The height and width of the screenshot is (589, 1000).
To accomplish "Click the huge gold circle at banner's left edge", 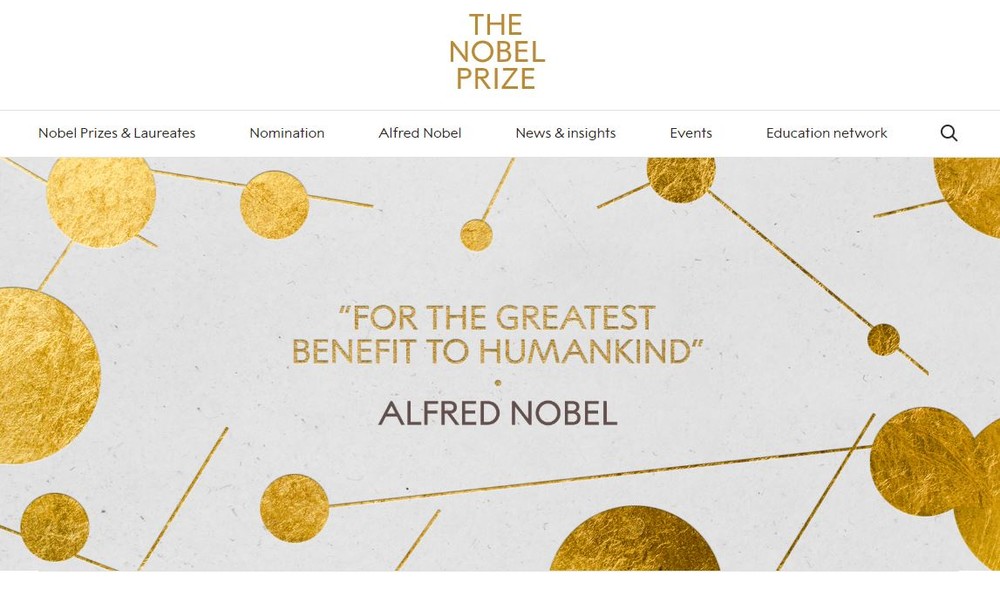I will (40, 375).
